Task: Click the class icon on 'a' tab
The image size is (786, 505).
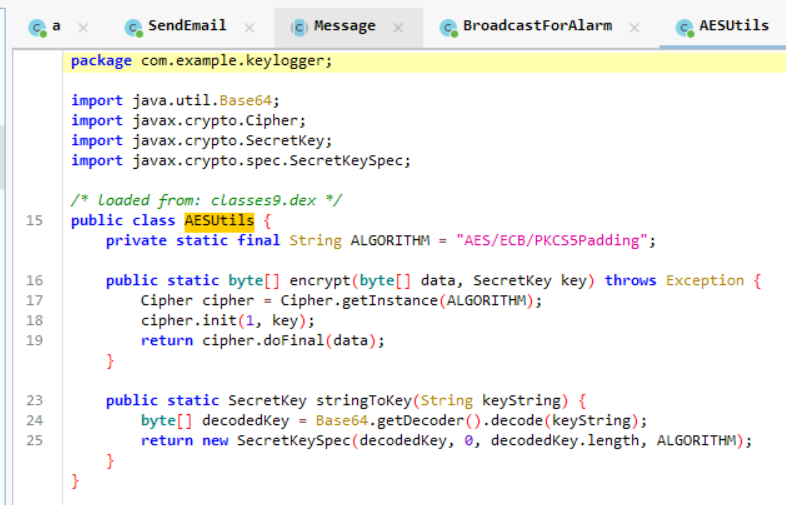Action: (37, 28)
